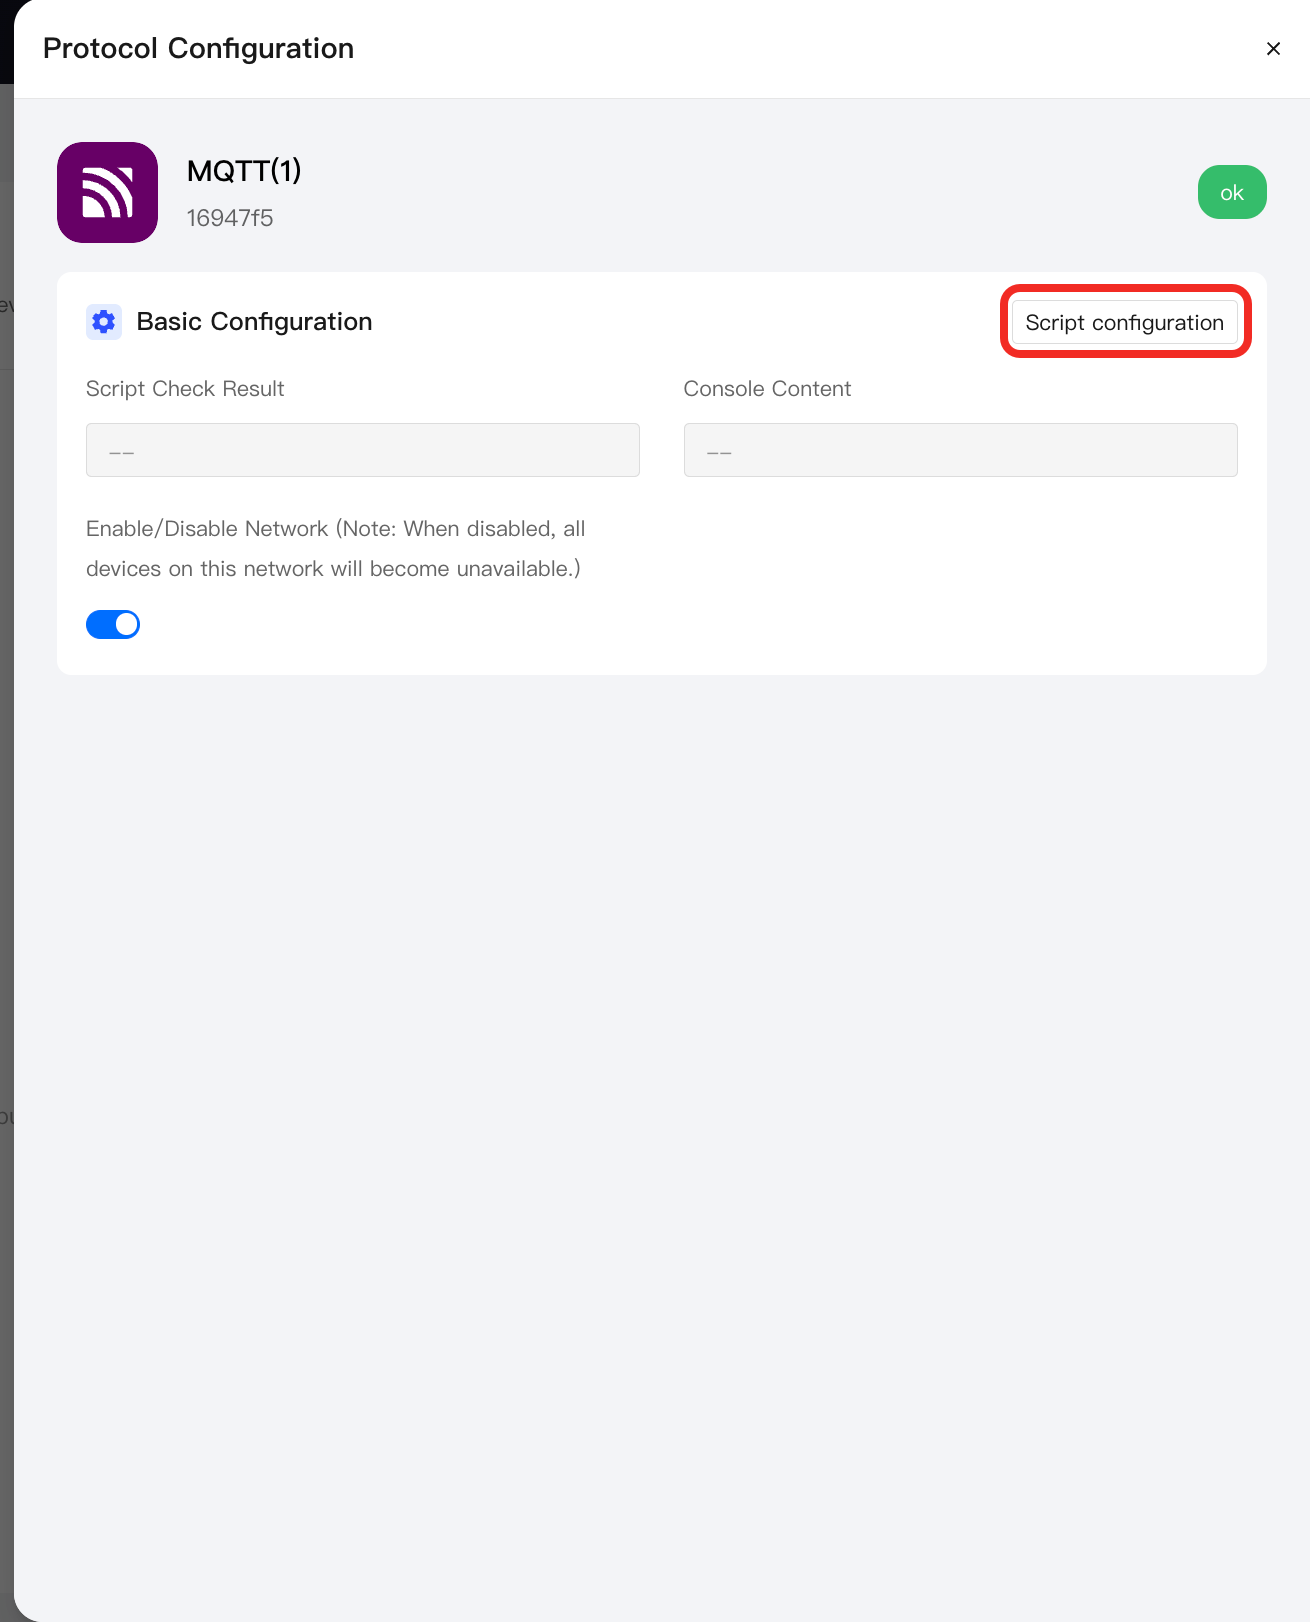
Task: Click the Console Content label
Action: [x=767, y=389]
